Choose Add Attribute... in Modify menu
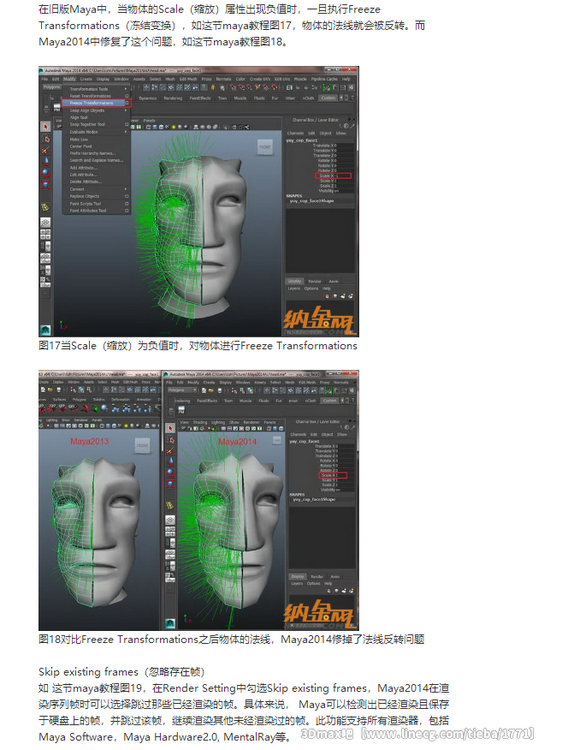Screen dimensions: 568x750 click(x=83, y=168)
